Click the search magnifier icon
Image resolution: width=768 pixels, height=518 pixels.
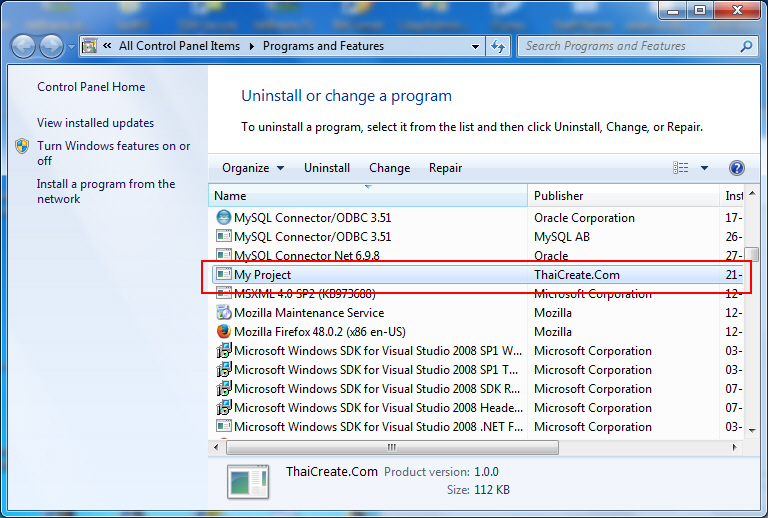pos(746,47)
